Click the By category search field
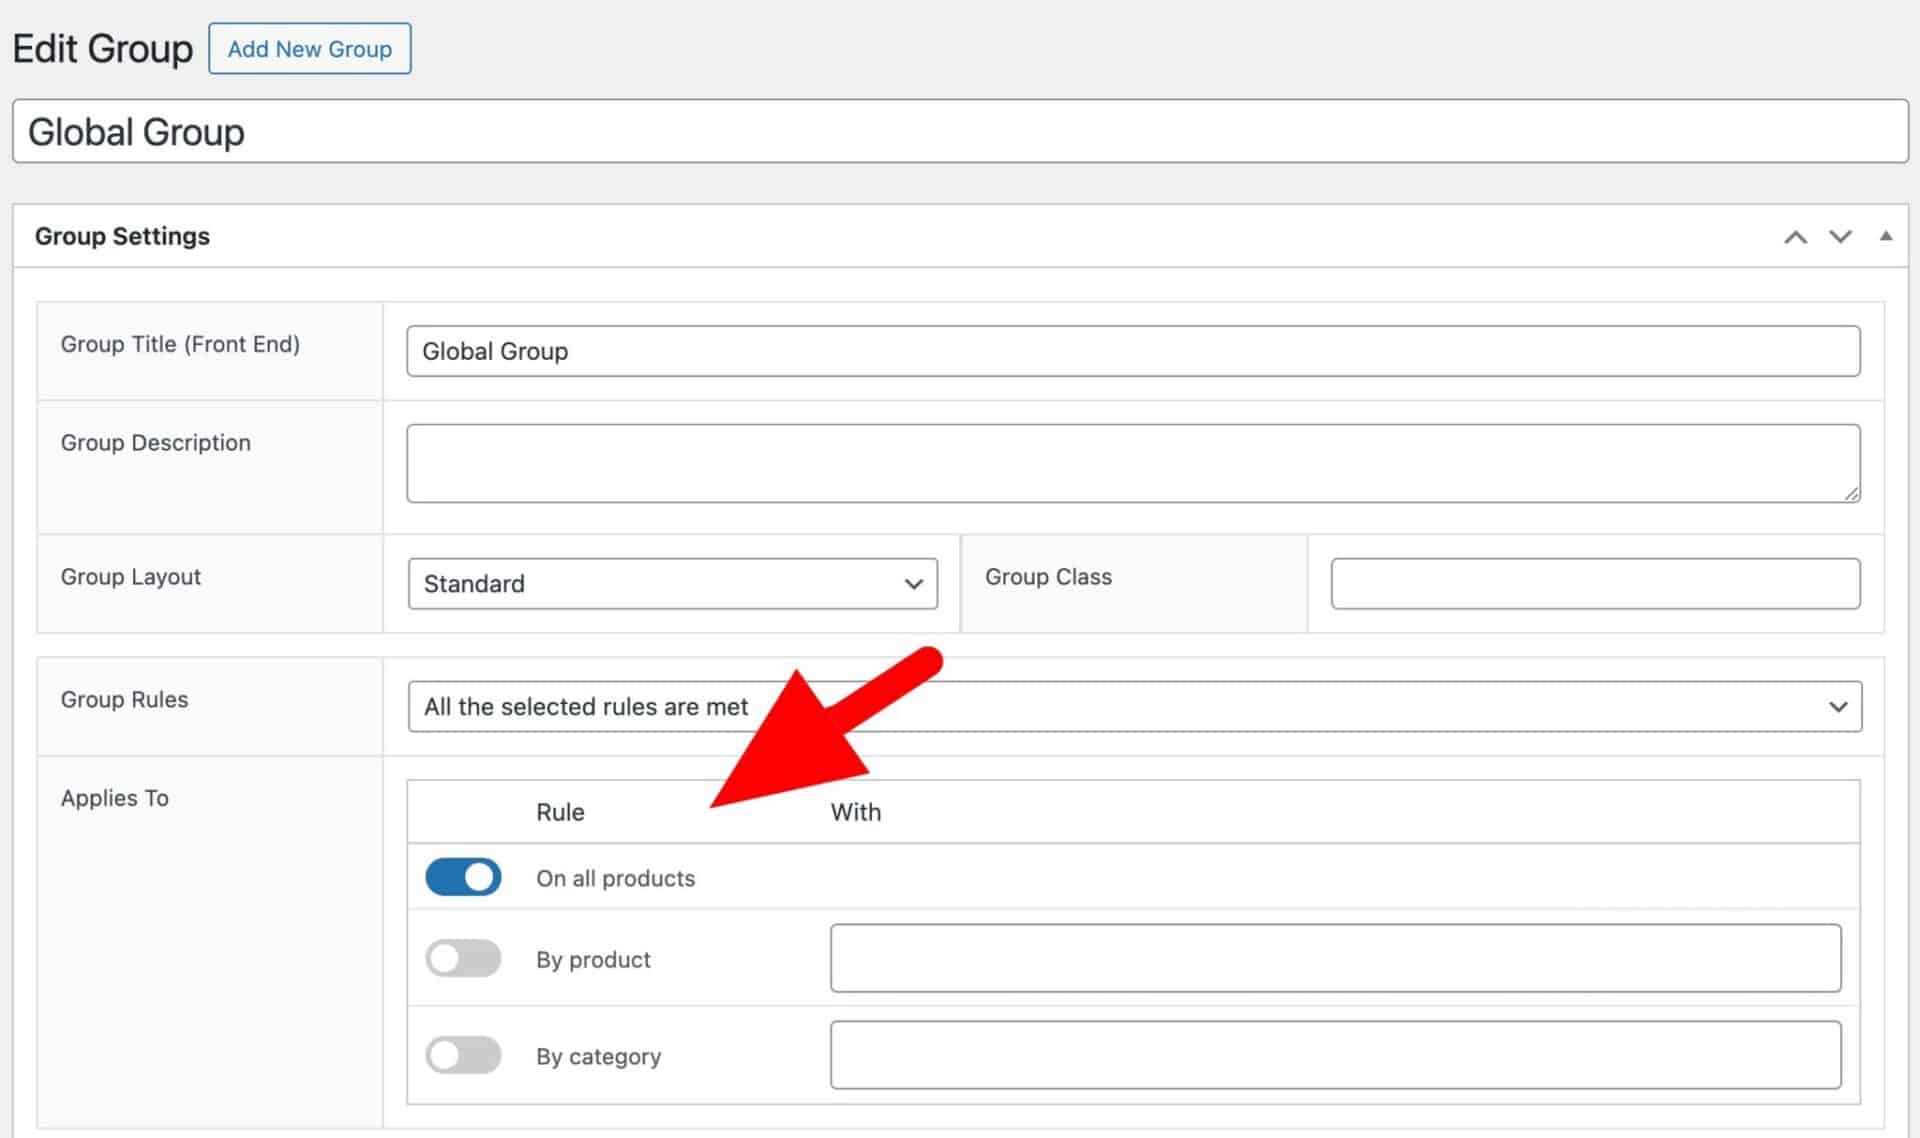 [x=1335, y=1055]
